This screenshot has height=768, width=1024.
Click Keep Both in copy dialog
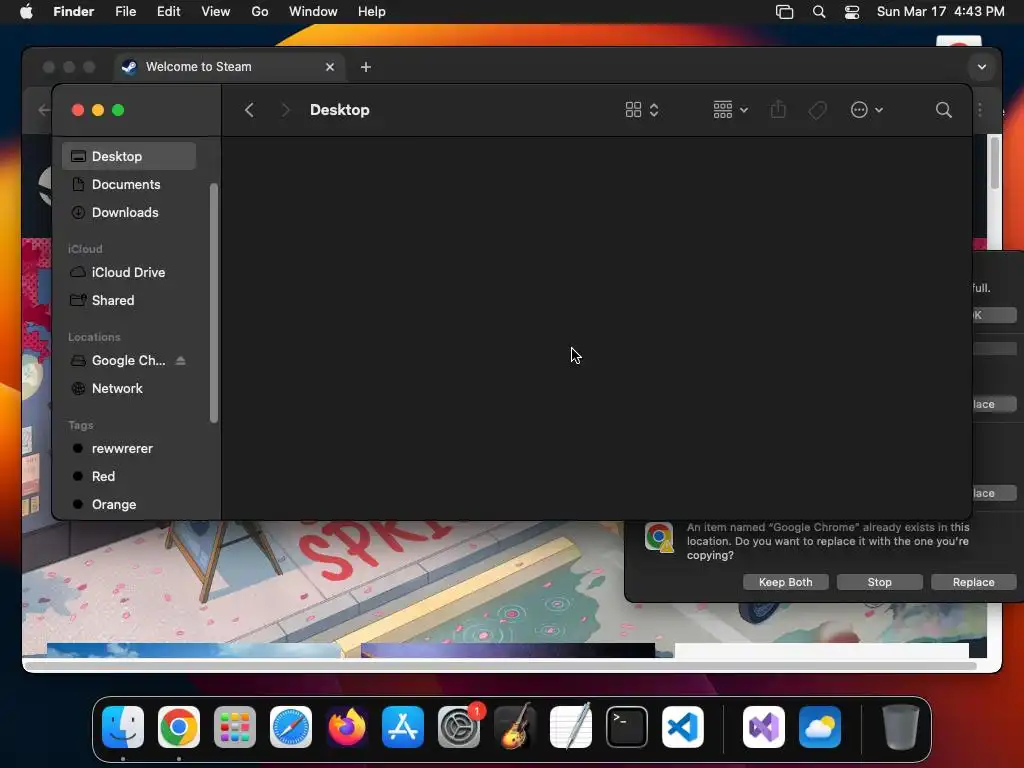pyautogui.click(x=786, y=582)
